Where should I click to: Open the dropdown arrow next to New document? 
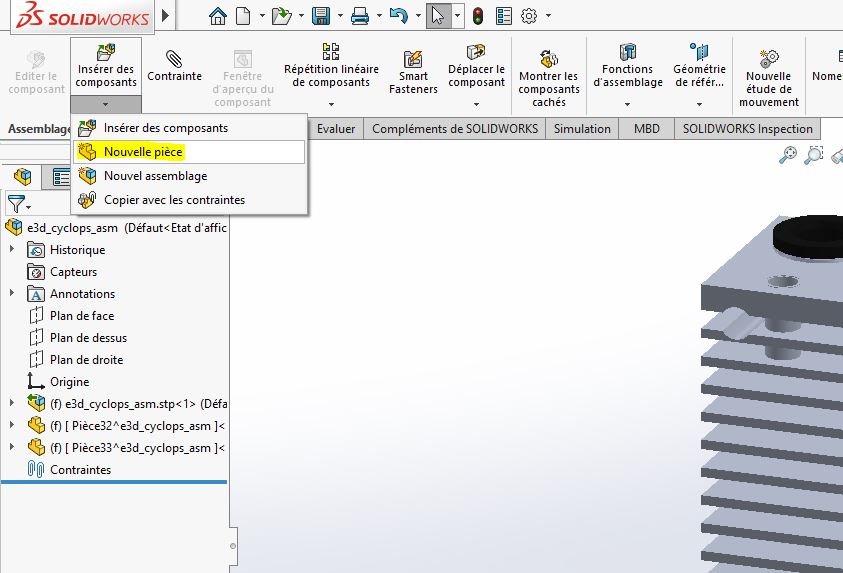click(x=262, y=16)
